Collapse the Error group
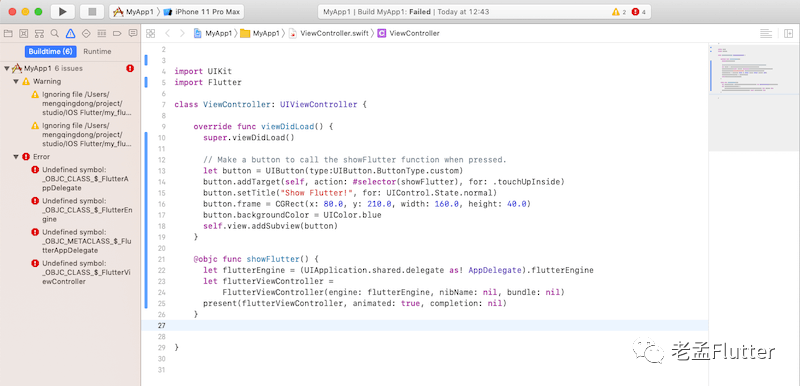This screenshot has height=386, width=800. click(16, 157)
